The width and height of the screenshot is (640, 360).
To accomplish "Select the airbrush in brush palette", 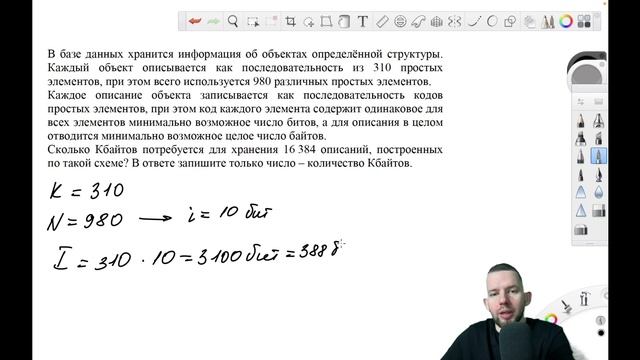I will coord(598,121).
